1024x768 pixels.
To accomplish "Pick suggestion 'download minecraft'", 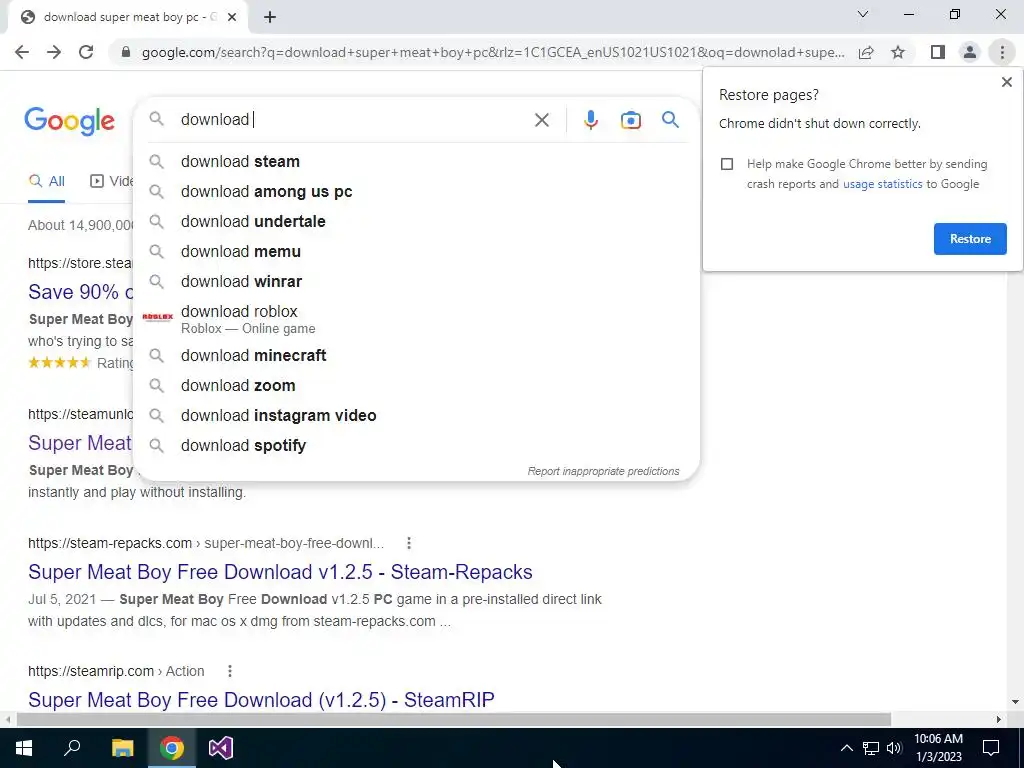I will coord(416,355).
